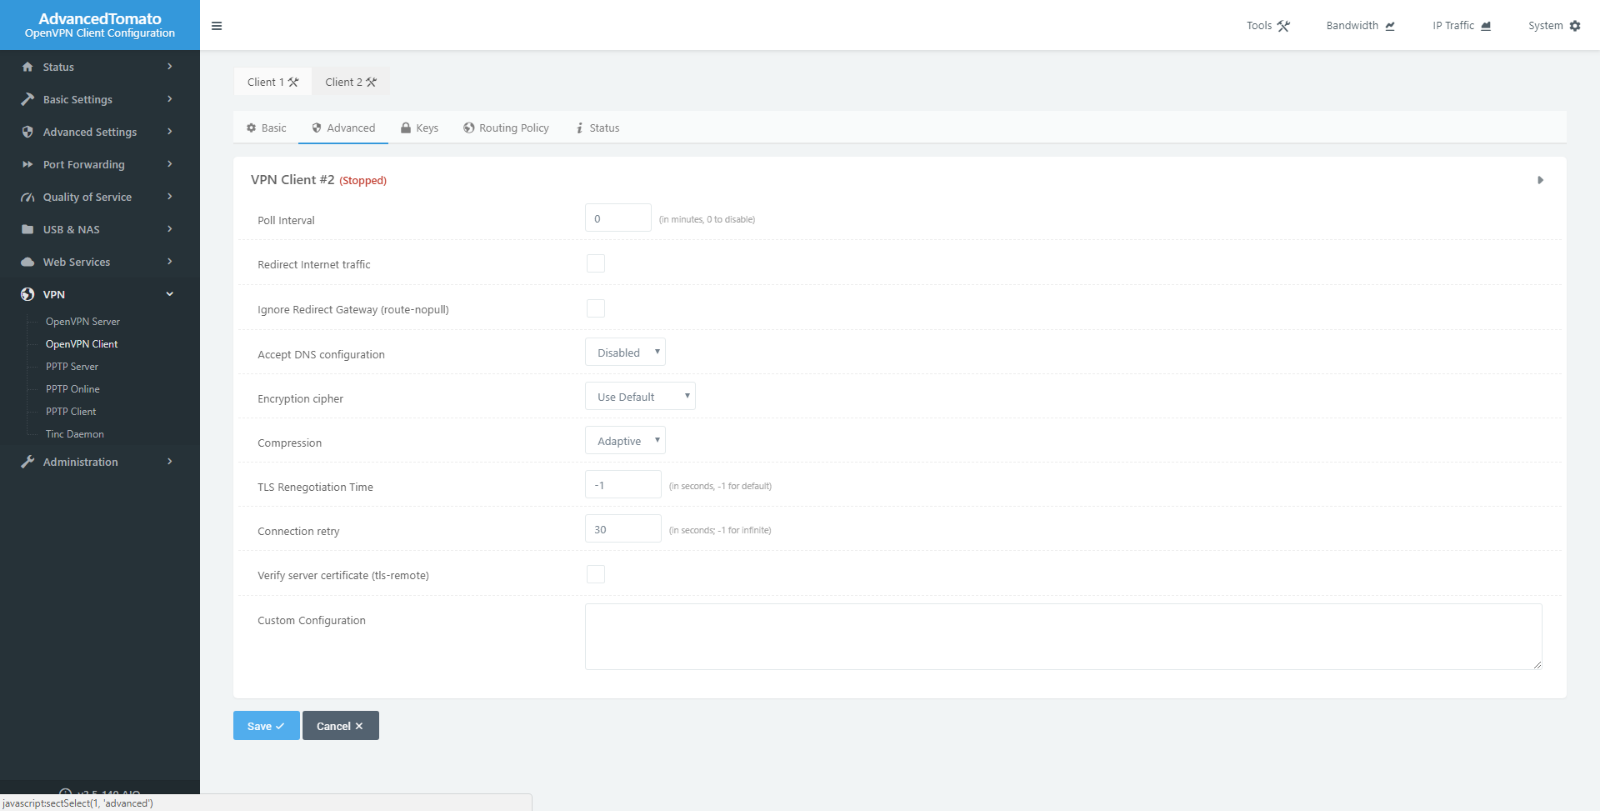This screenshot has height=811, width=1600.
Task: Click the lock icon on Keys tab
Action: click(406, 128)
